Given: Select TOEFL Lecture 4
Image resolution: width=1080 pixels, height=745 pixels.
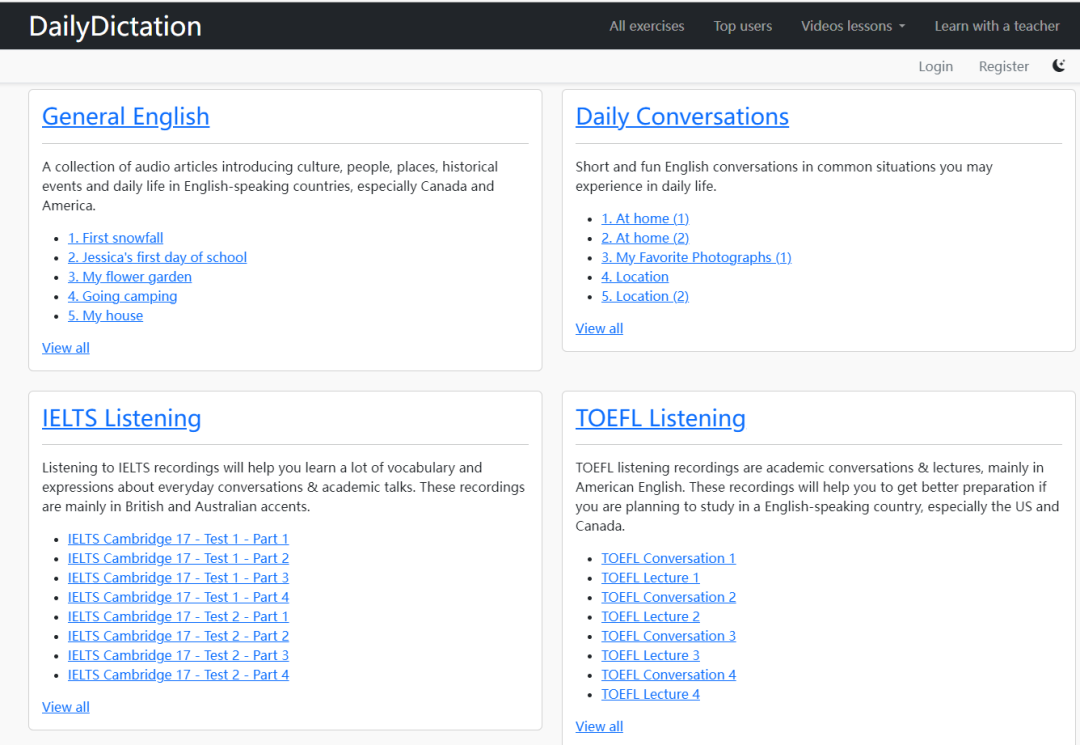Looking at the screenshot, I should (x=650, y=694).
